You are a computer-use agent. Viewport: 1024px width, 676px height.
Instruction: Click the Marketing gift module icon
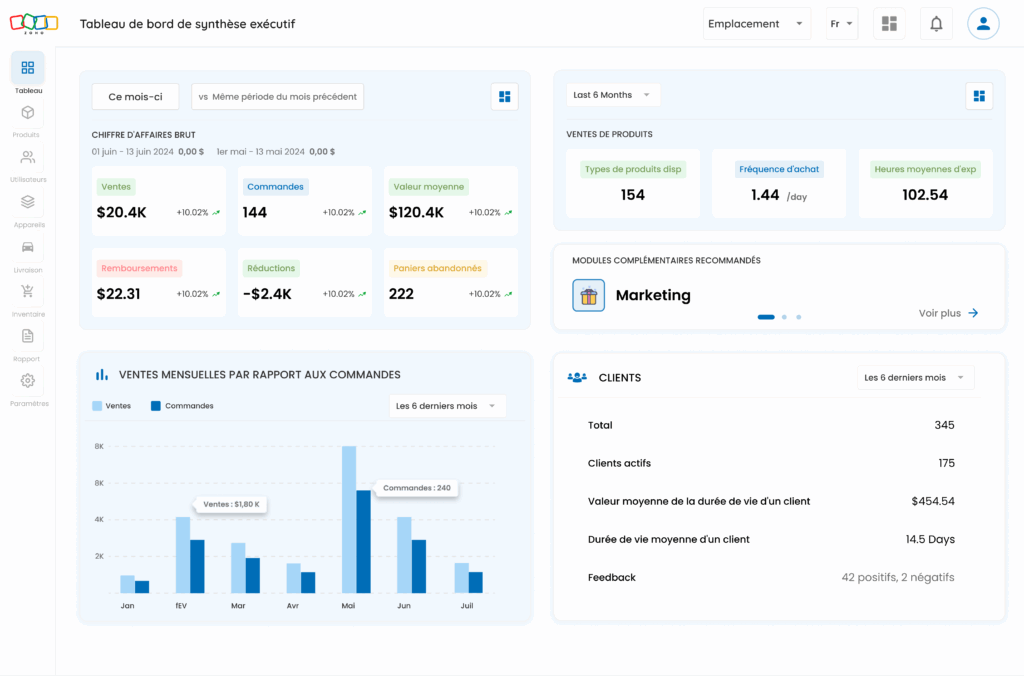click(588, 295)
